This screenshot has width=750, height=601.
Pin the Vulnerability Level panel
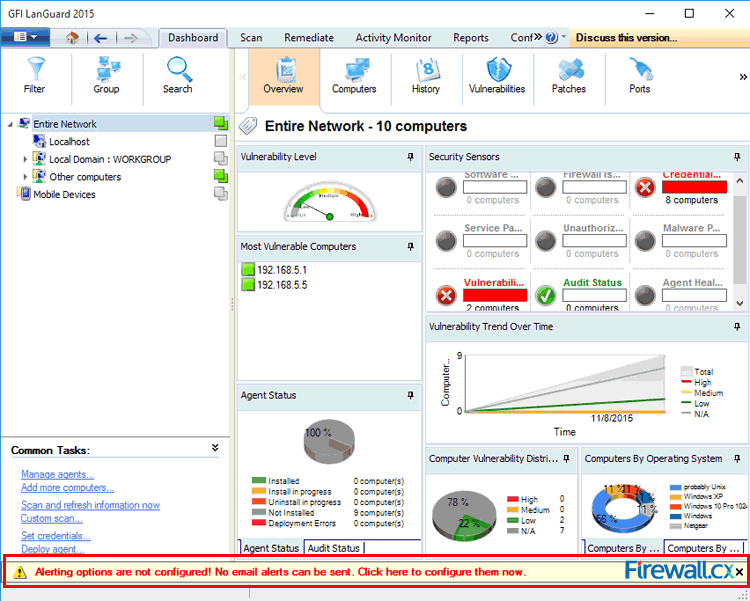coord(410,156)
